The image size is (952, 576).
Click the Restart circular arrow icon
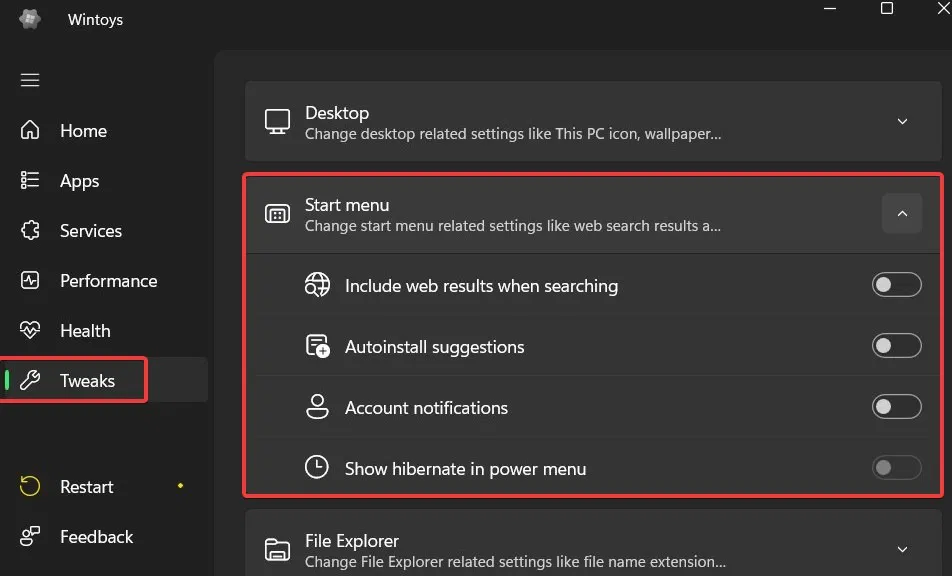(30, 487)
